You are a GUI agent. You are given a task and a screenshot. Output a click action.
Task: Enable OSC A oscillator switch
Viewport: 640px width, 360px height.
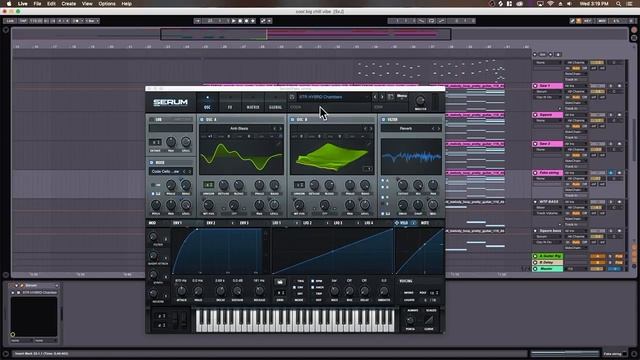point(202,120)
